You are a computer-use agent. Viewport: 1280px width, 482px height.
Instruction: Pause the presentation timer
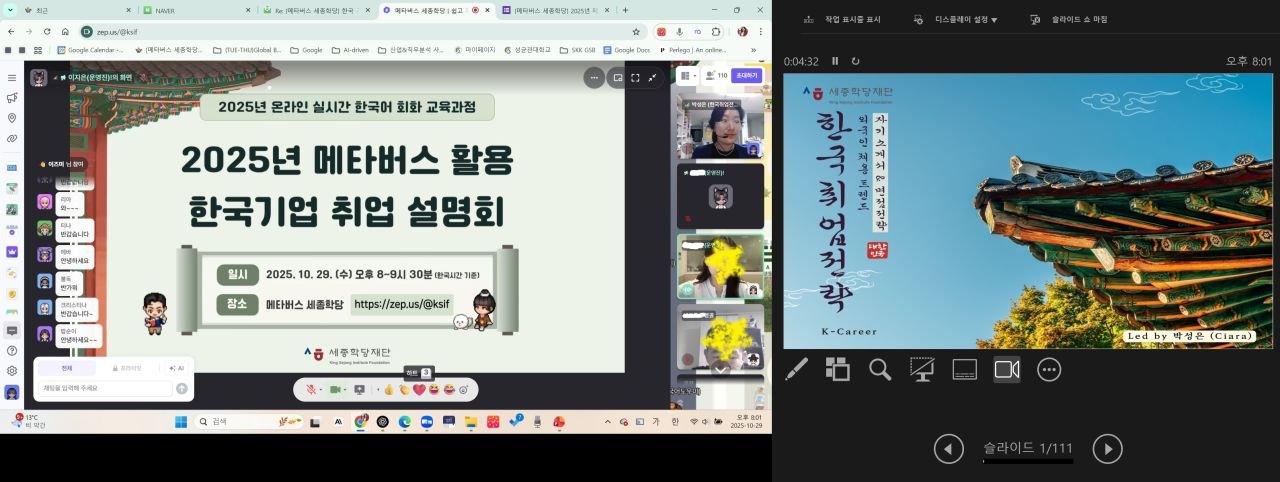point(835,62)
